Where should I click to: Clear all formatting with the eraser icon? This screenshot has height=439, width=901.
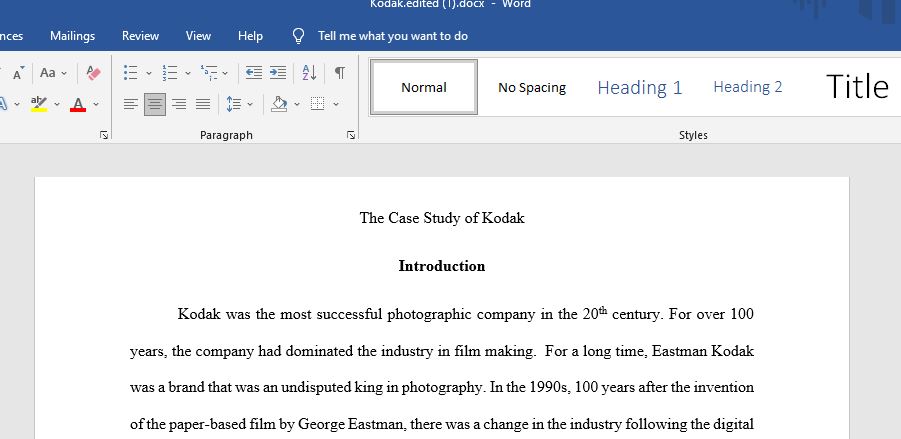[93, 73]
